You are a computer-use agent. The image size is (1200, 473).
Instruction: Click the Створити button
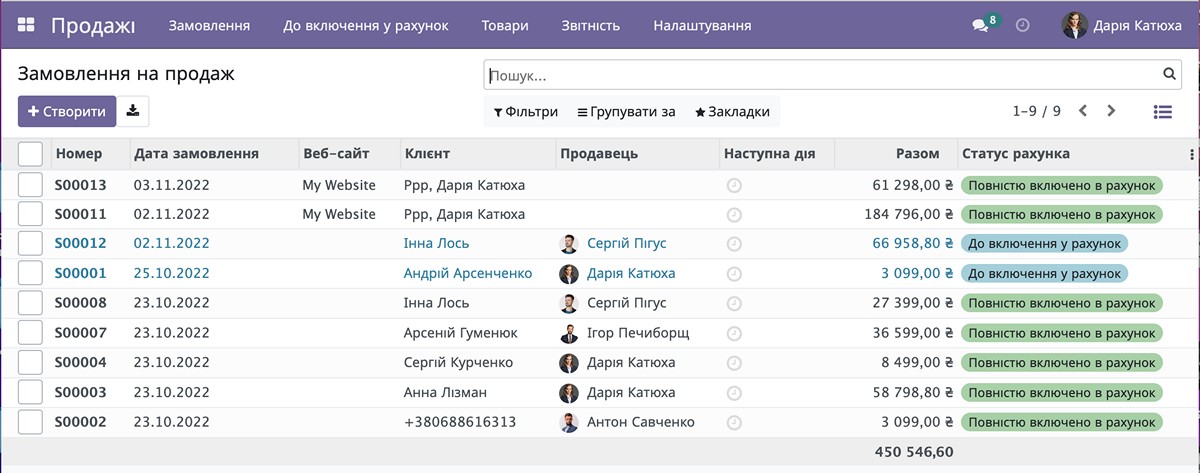67,111
